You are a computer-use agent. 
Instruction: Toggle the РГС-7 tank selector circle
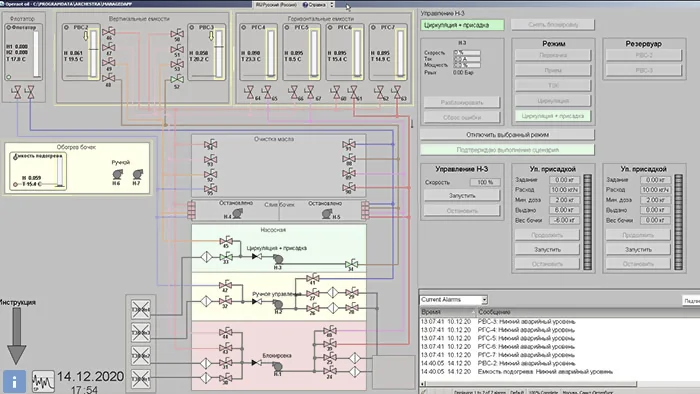[374, 28]
